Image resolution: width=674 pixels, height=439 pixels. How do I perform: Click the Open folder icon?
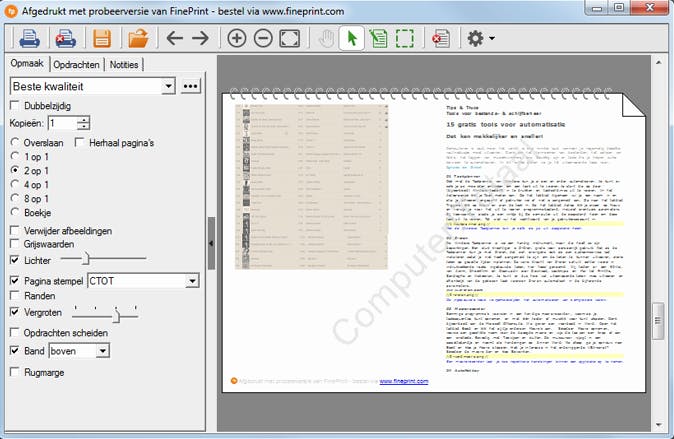tap(138, 39)
